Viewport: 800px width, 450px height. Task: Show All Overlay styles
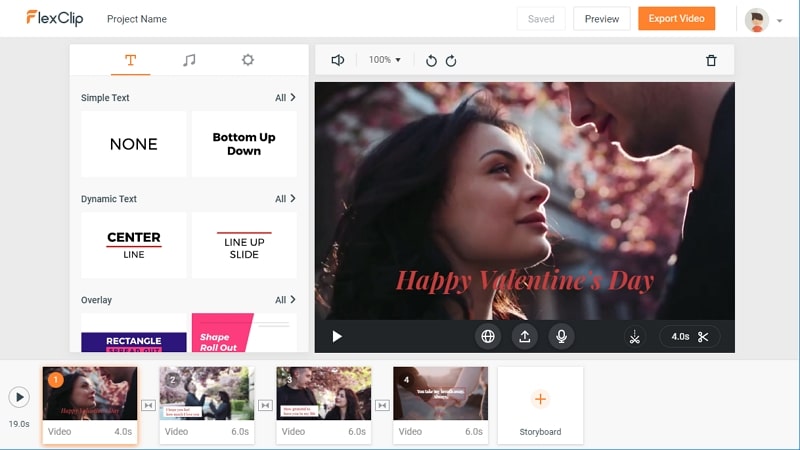[285, 299]
